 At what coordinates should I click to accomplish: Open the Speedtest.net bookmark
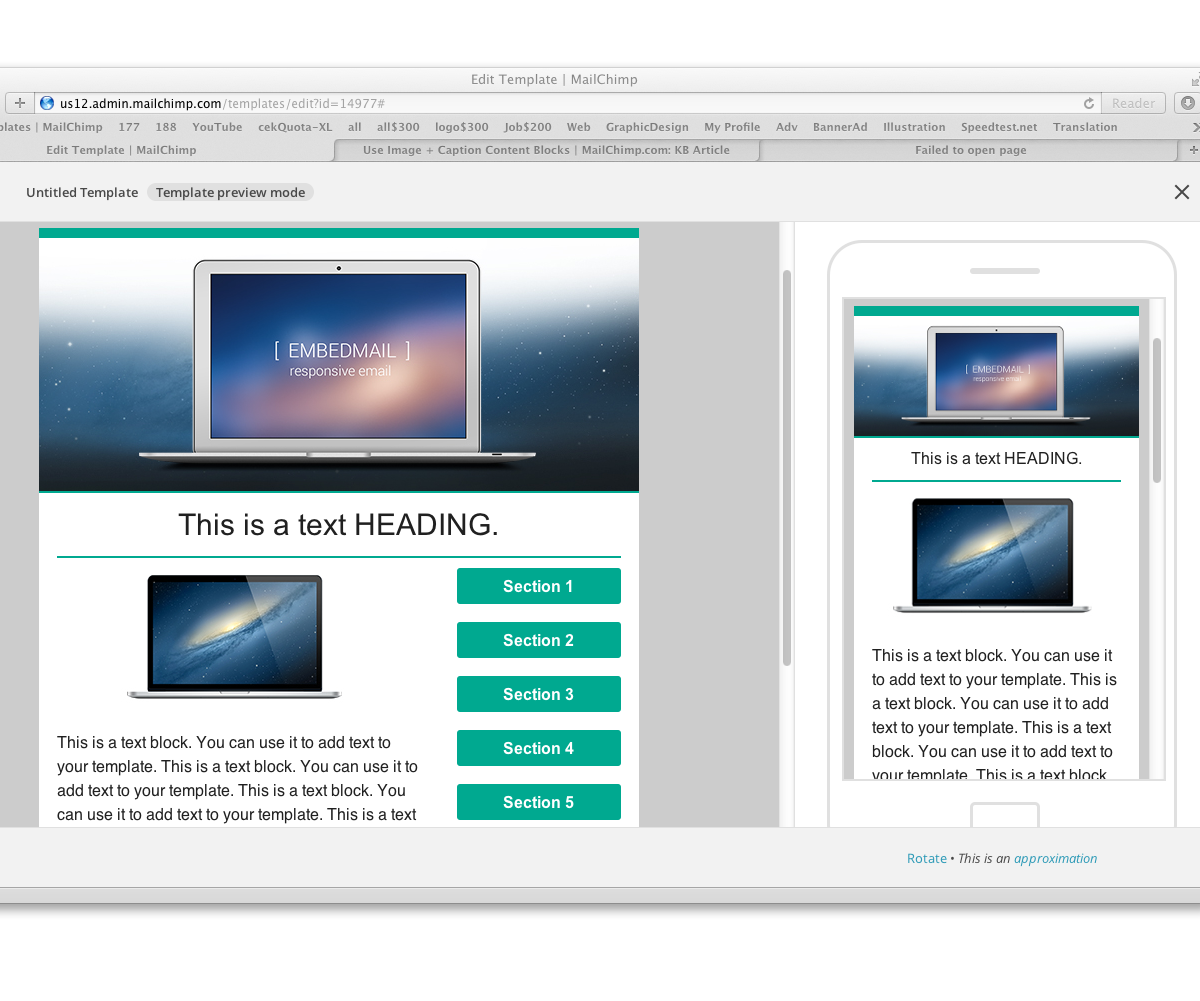[x=999, y=127]
